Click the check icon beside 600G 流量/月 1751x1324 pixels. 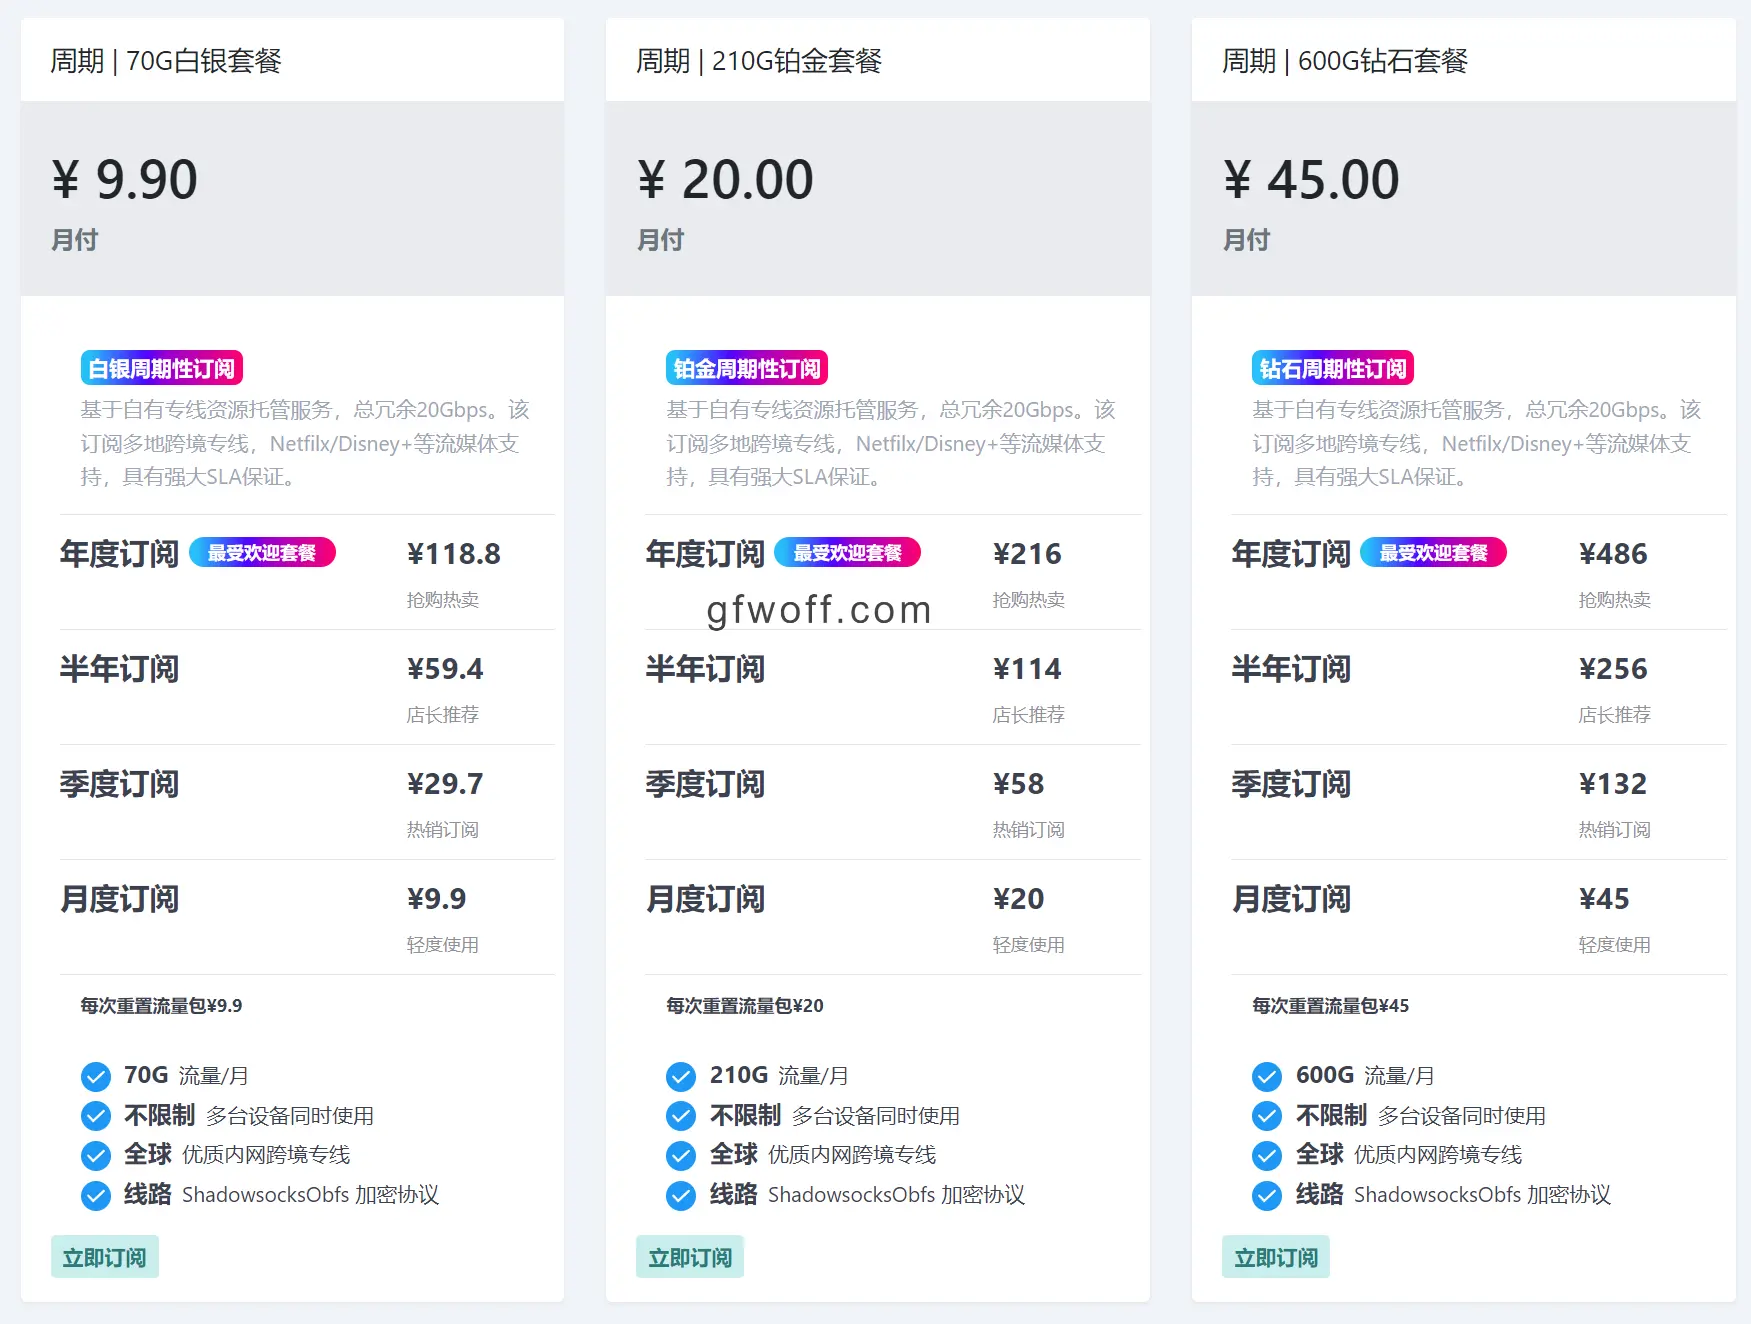tap(1267, 1076)
